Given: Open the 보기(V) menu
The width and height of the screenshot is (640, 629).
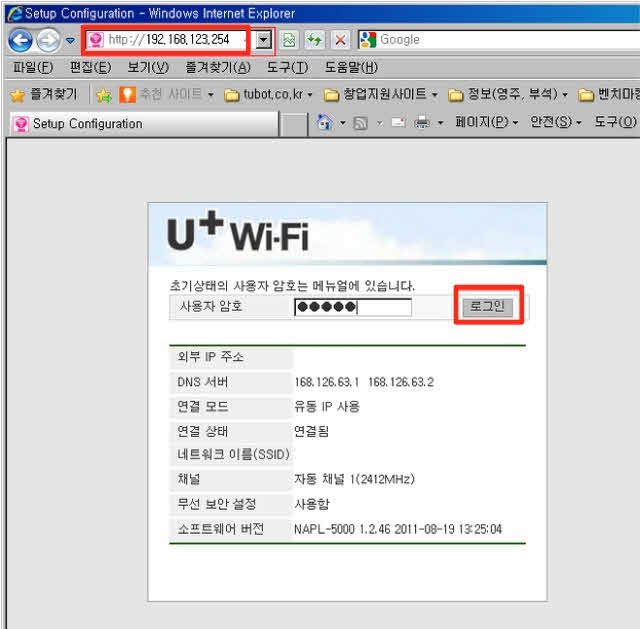Looking at the screenshot, I should click(148, 67).
